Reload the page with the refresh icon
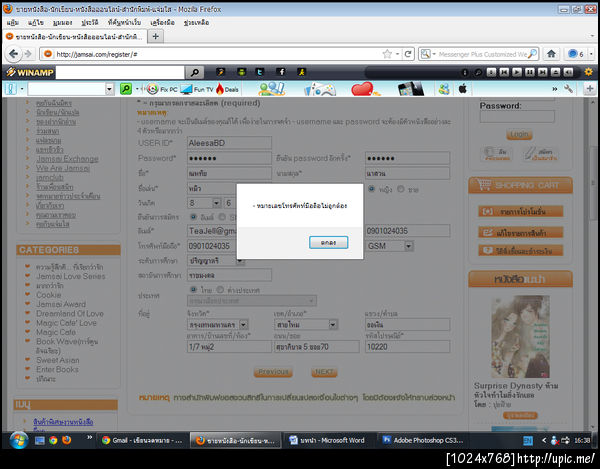600x469 pixels. pos(408,54)
